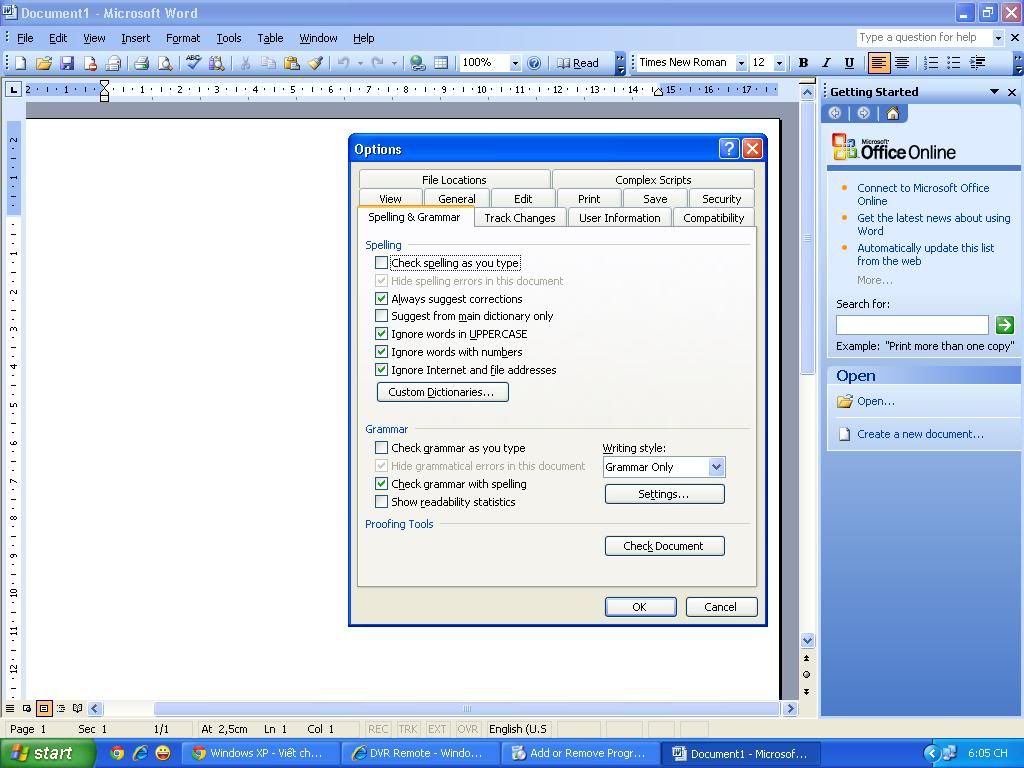Toggle Underline formatting
The width and height of the screenshot is (1024, 768).
tap(849, 63)
